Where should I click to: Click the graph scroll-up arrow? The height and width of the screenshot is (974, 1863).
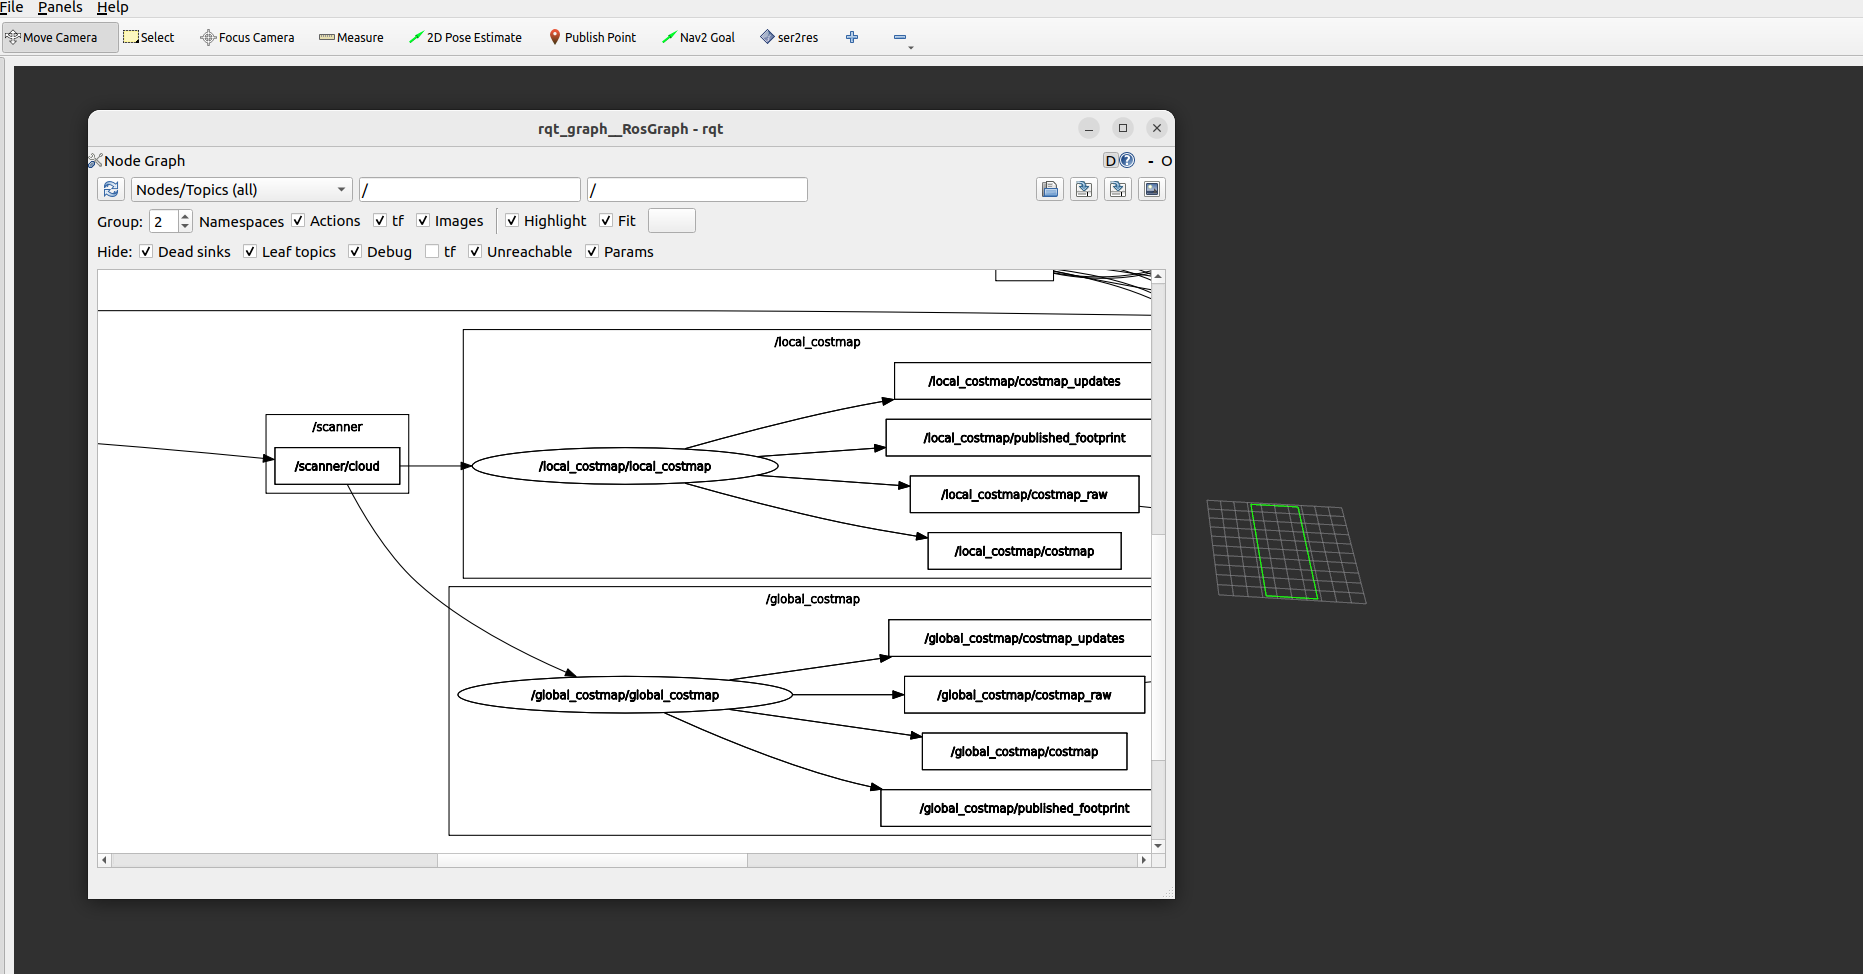click(1158, 275)
